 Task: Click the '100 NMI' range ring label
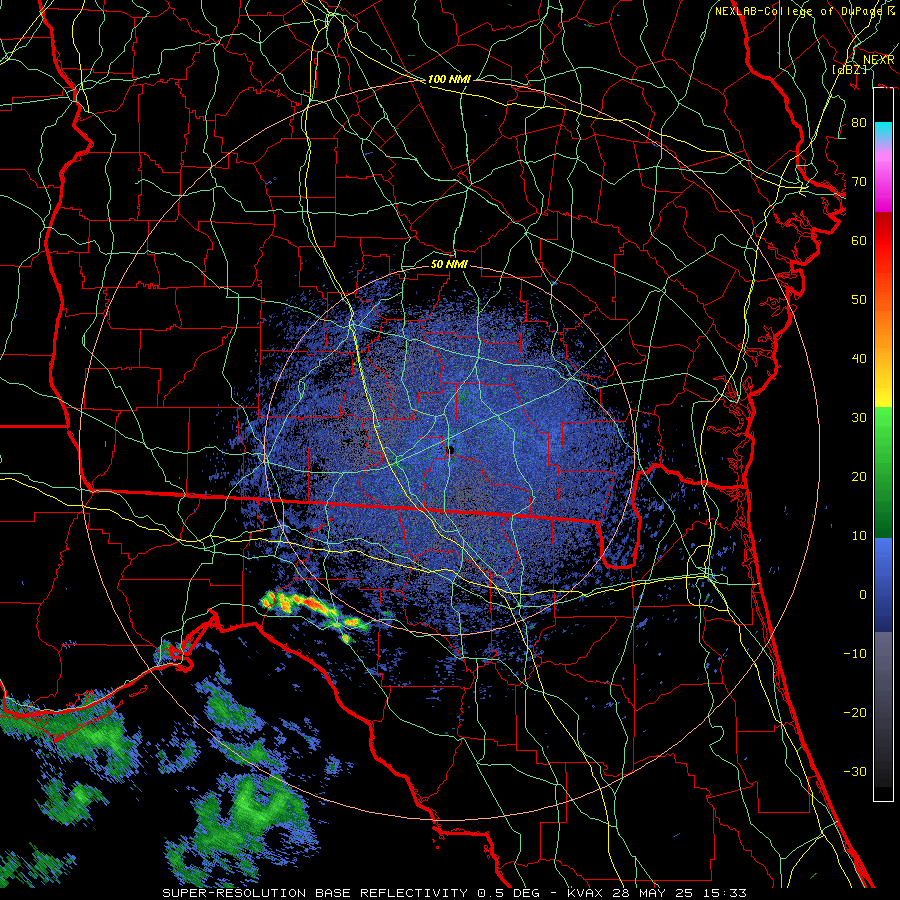click(449, 79)
